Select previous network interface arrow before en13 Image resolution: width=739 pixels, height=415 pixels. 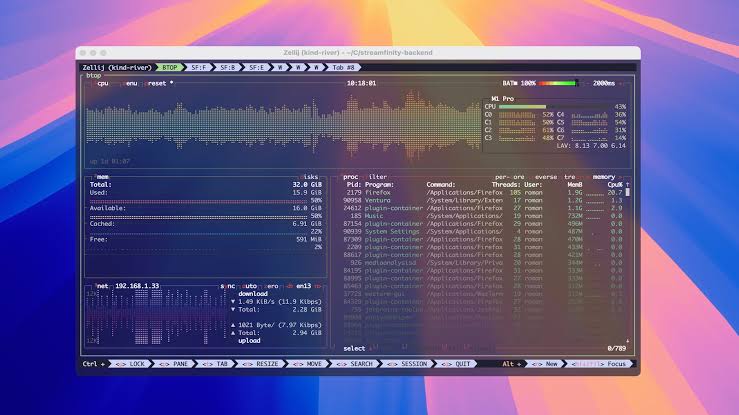[289, 286]
